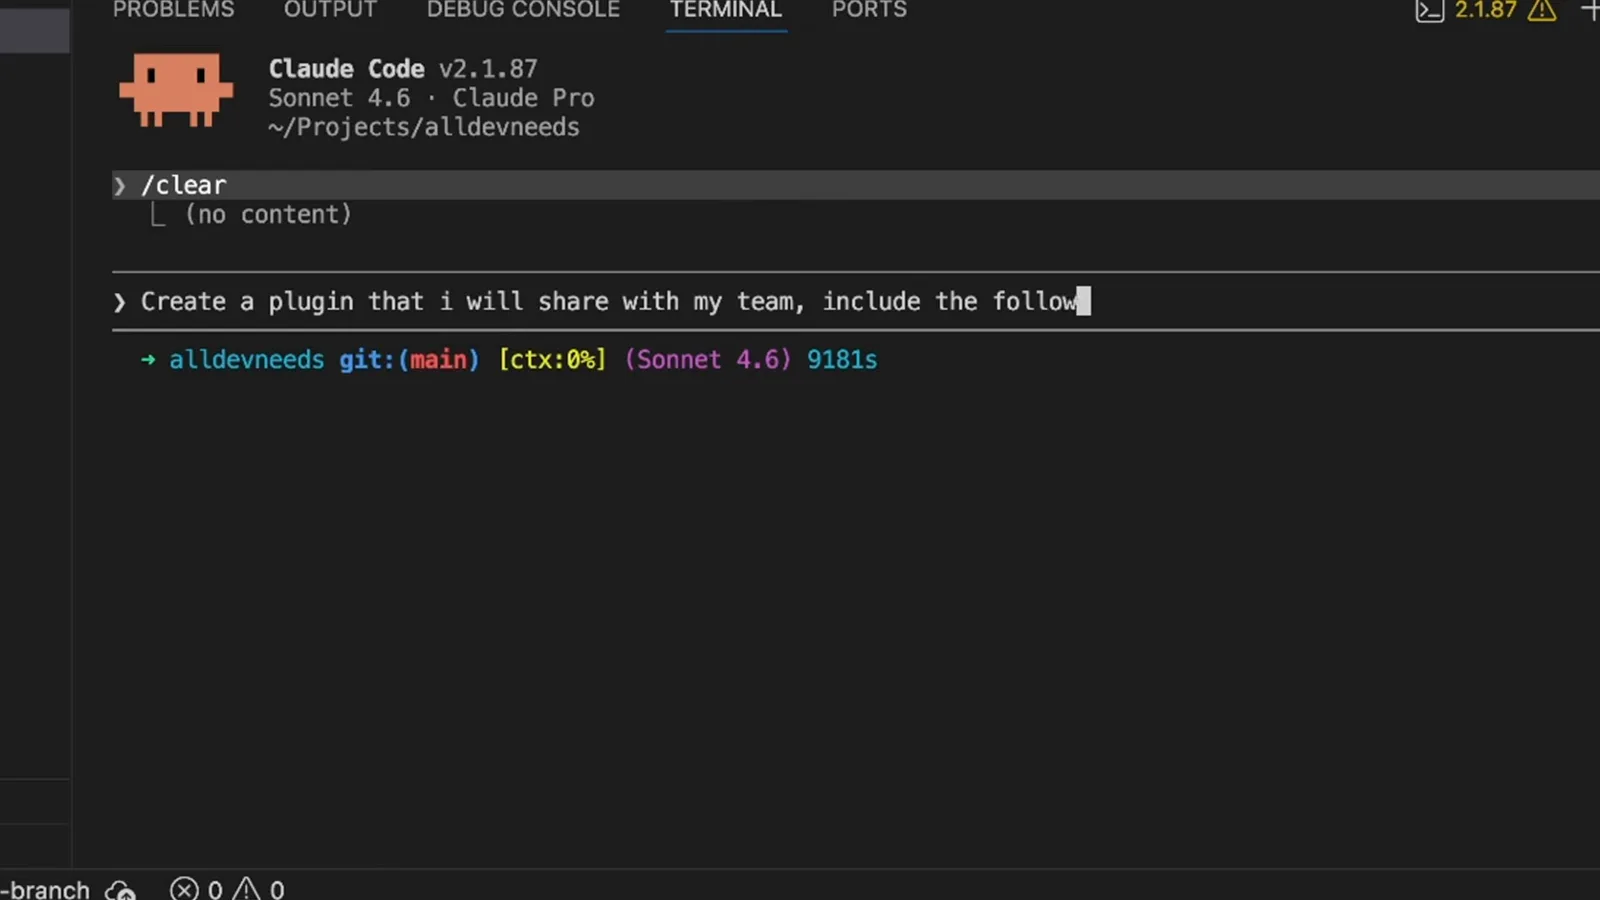This screenshot has height=900, width=1600.
Task: Select the DEBUG CONSOLE tab
Action: pos(523,10)
